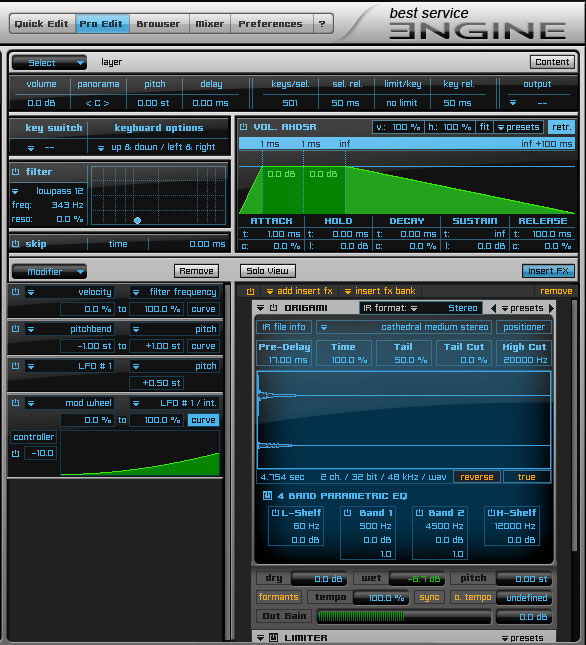Toggle the velocity modifier power icon
This screenshot has height=645, width=586.
point(16,292)
